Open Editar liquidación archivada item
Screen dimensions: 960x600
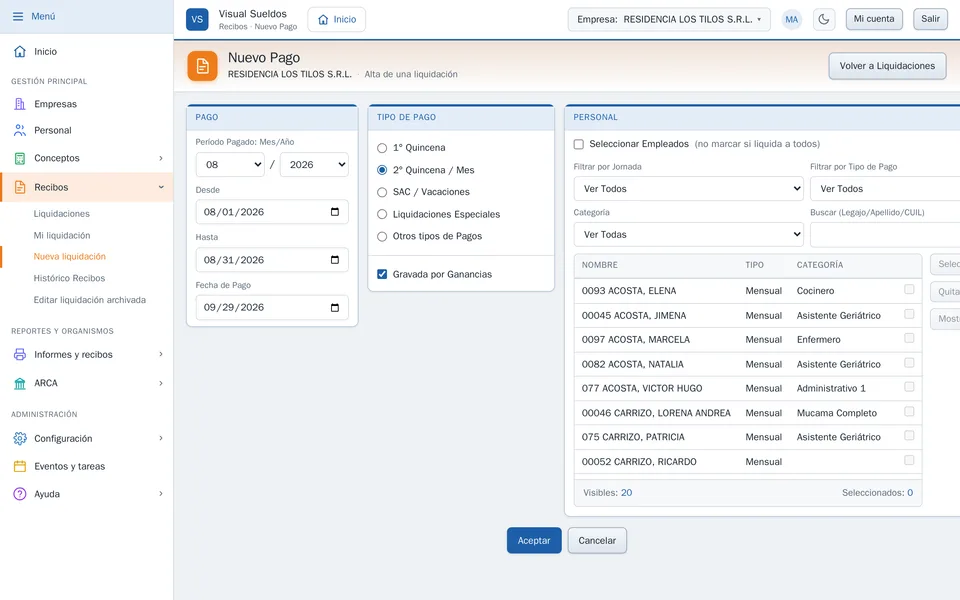pos(89,300)
